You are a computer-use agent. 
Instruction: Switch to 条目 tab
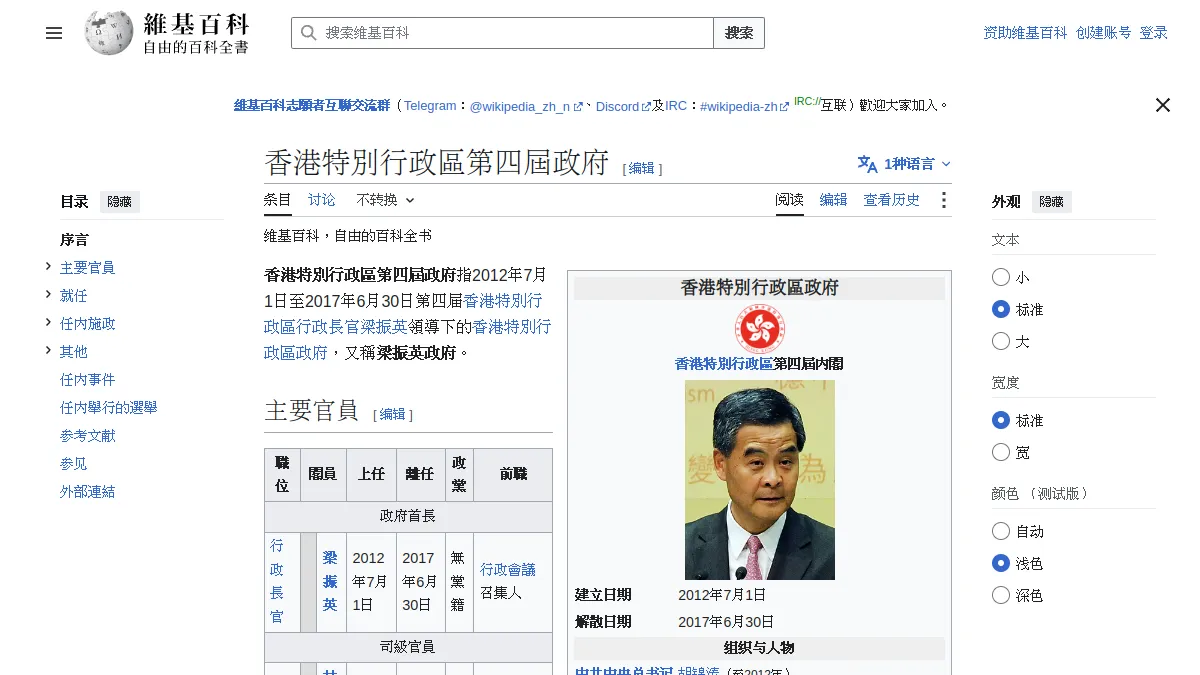(x=278, y=200)
